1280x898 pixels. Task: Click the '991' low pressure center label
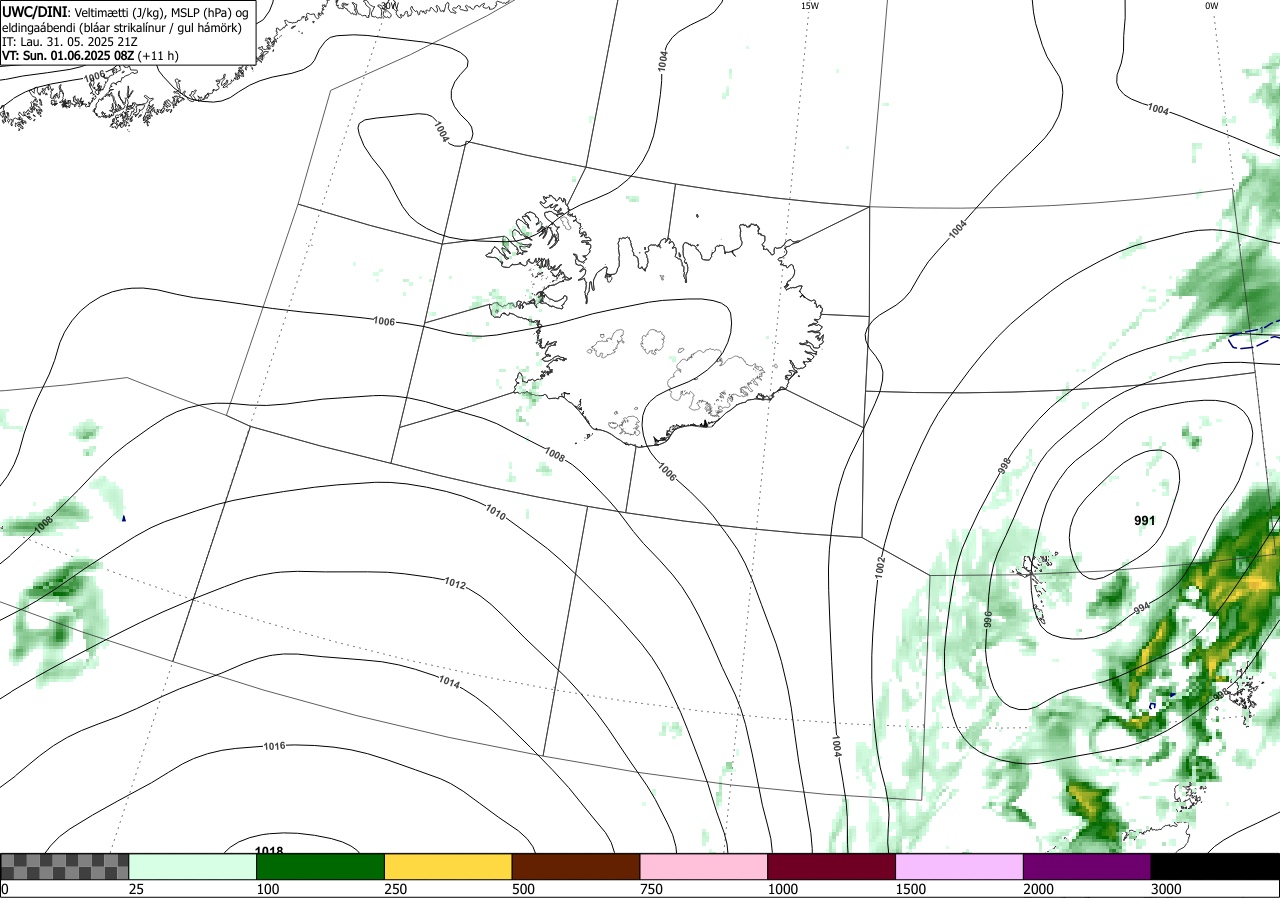[1145, 521]
